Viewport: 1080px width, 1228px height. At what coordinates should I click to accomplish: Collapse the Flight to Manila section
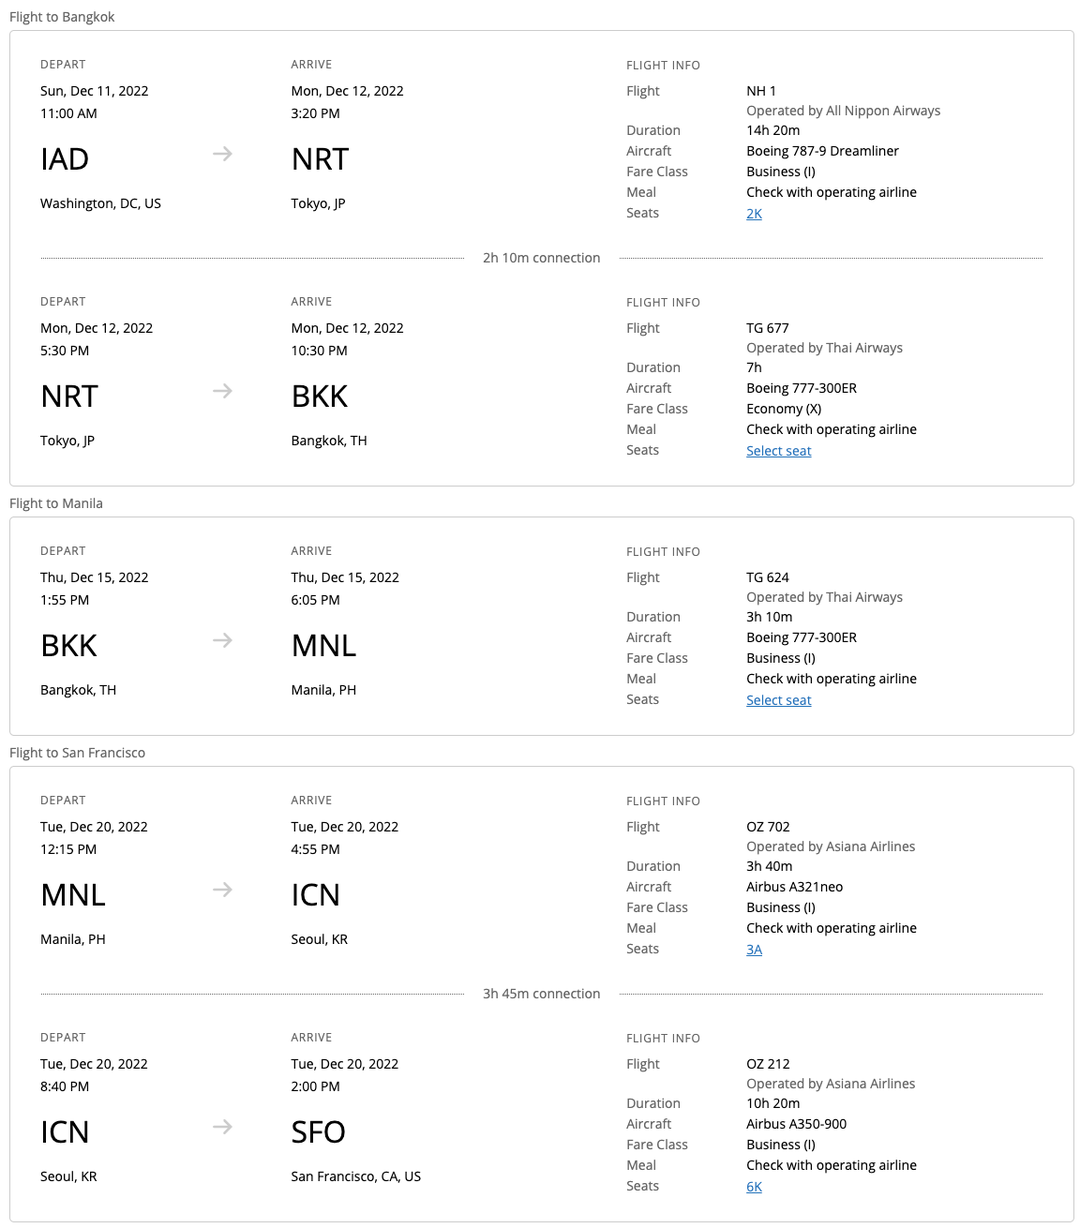(x=56, y=503)
